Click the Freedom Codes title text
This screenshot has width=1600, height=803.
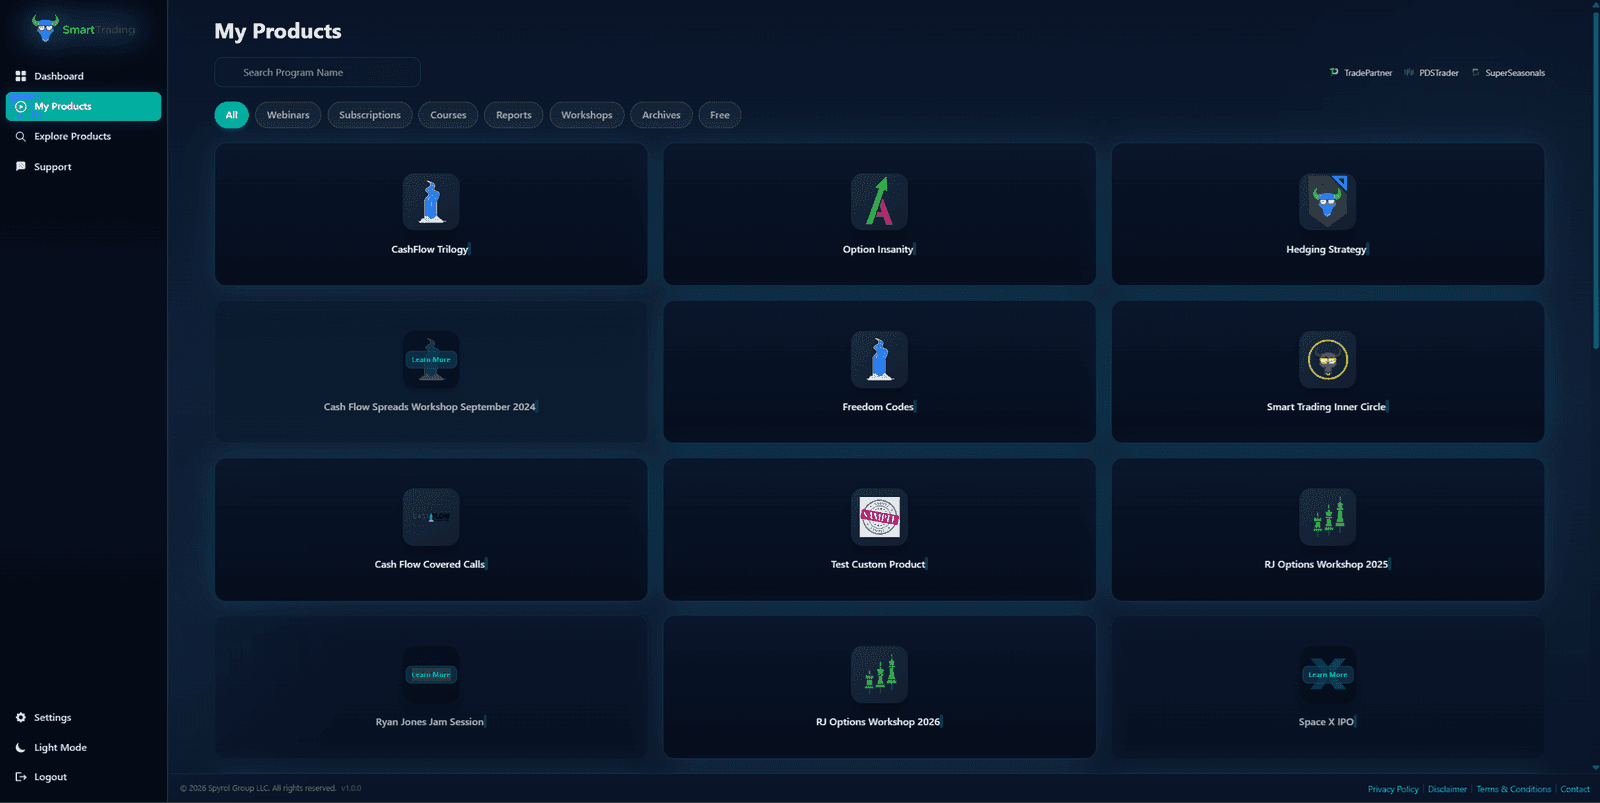pos(878,407)
